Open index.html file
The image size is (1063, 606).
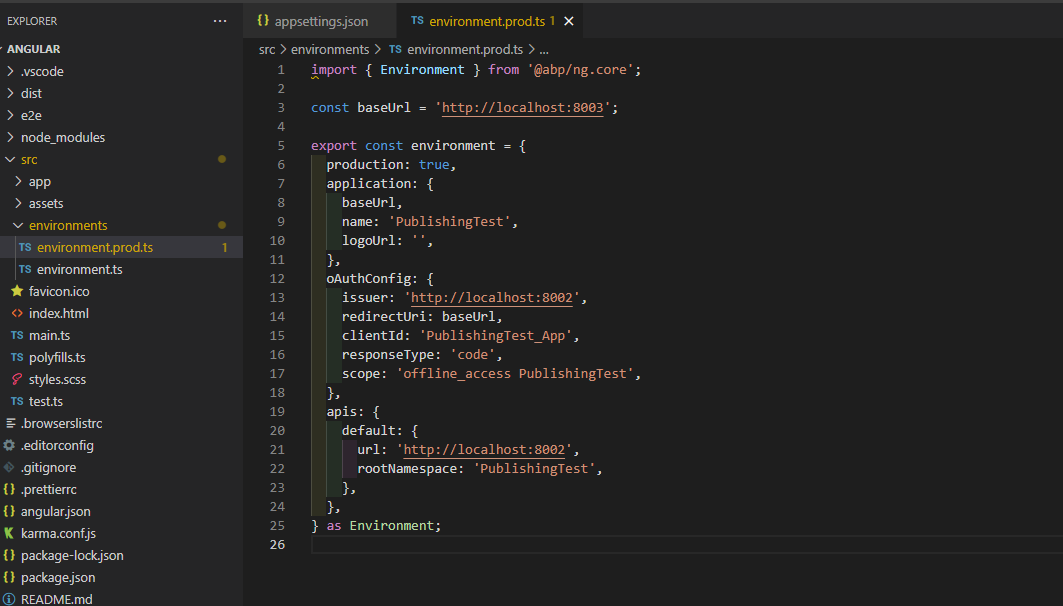coord(58,314)
